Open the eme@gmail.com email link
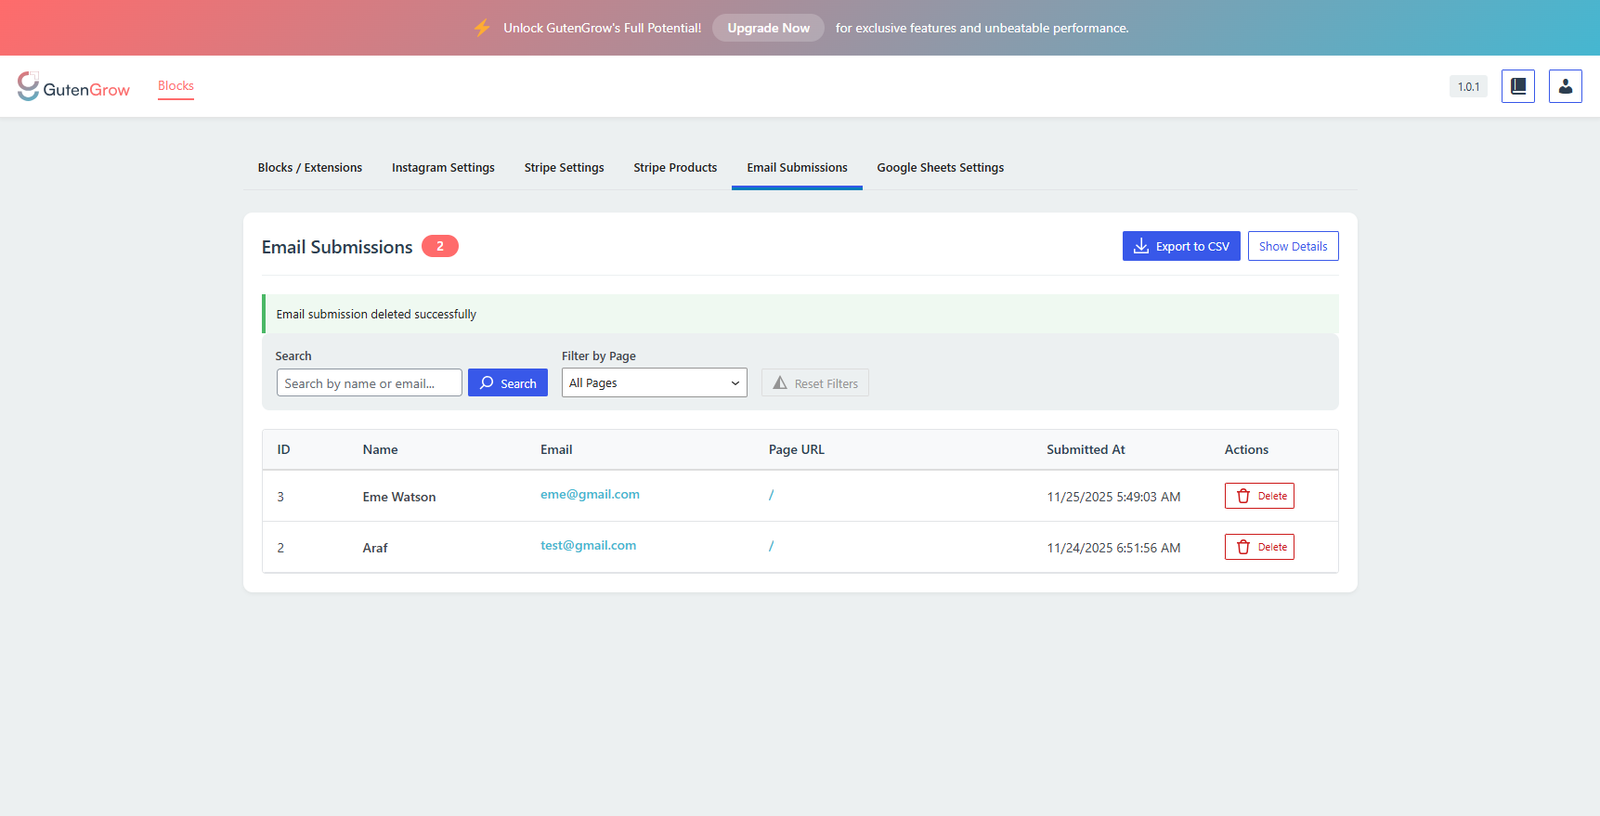The height and width of the screenshot is (816, 1600). [590, 494]
